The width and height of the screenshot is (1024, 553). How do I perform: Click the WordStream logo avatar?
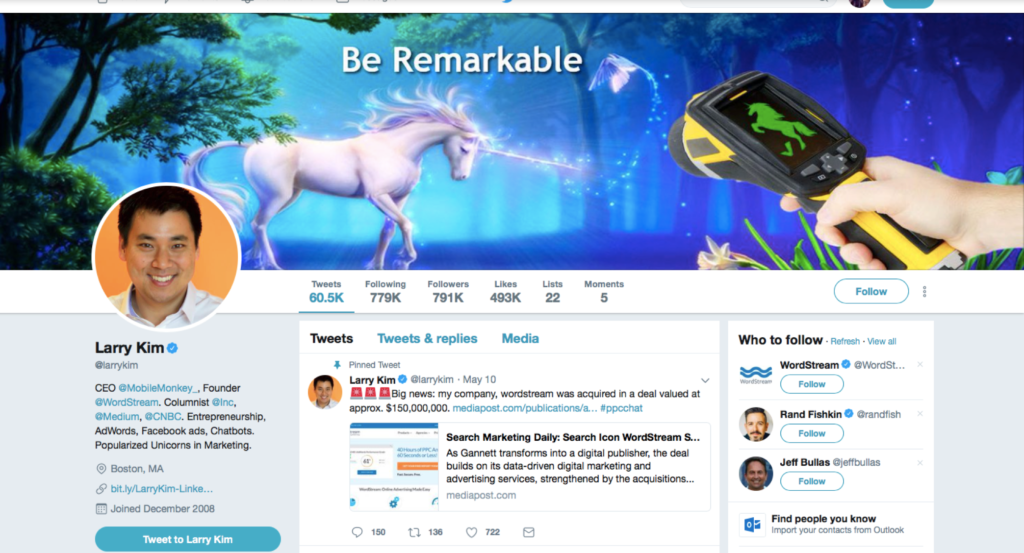[x=756, y=374]
